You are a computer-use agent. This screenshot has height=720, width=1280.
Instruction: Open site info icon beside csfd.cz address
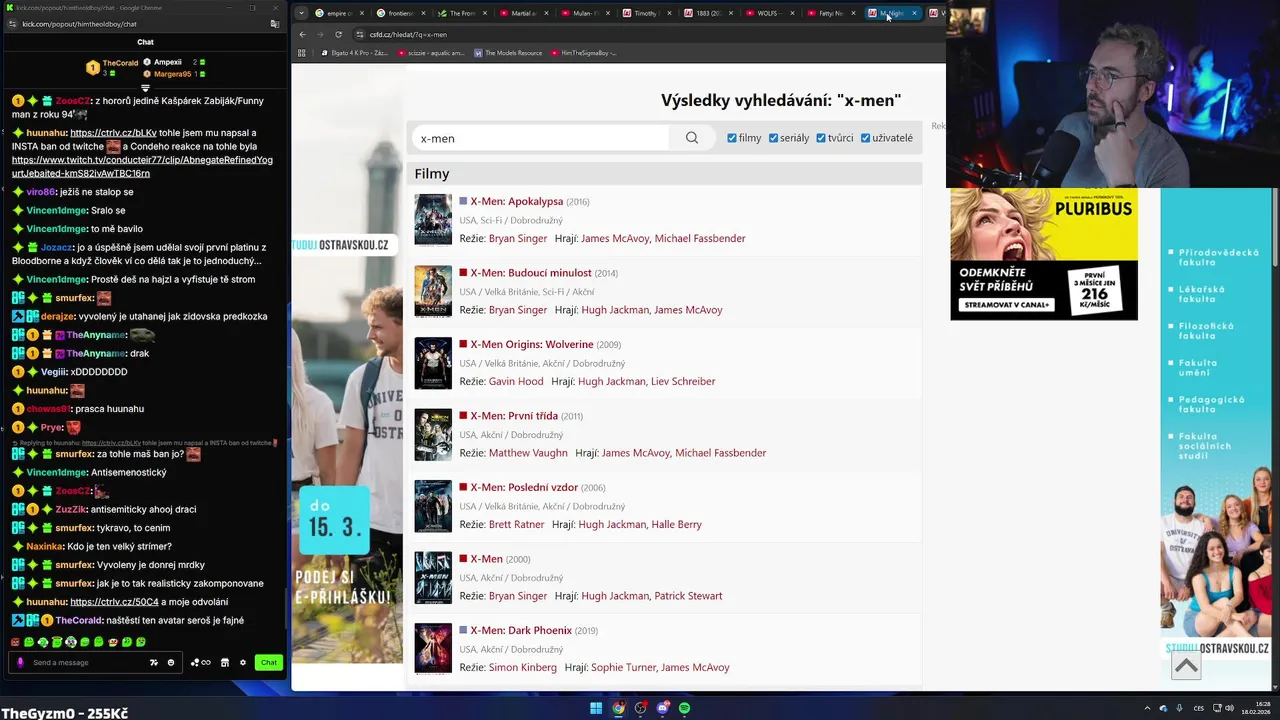coord(359,34)
